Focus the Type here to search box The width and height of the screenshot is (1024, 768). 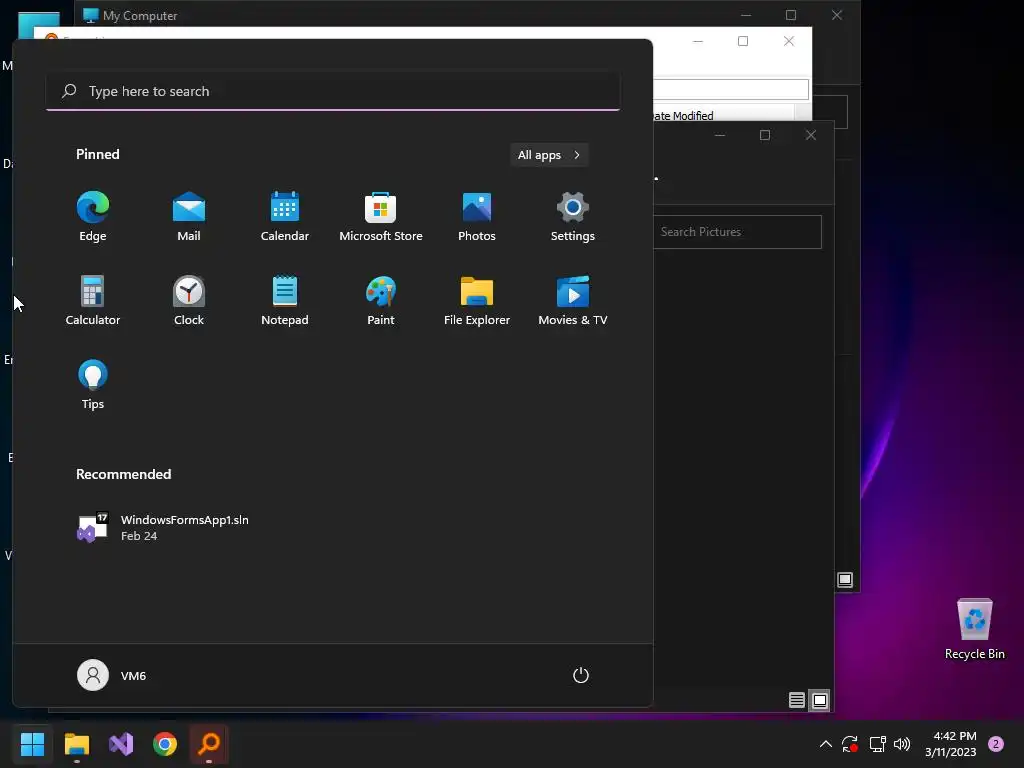(x=333, y=91)
